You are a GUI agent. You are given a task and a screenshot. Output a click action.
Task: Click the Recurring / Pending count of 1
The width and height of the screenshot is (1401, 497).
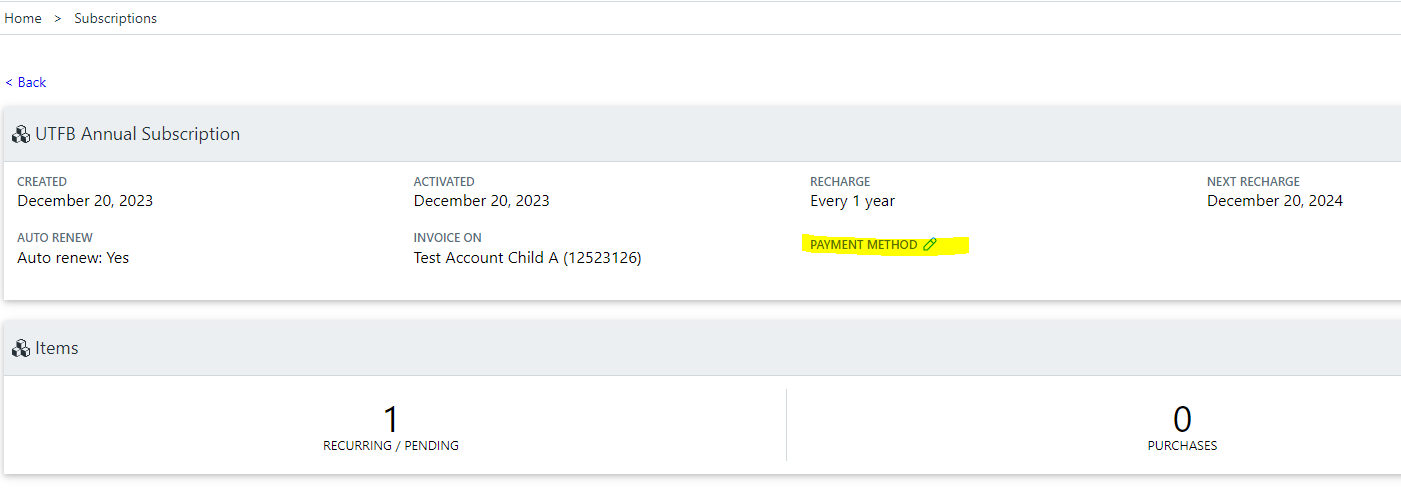(391, 419)
